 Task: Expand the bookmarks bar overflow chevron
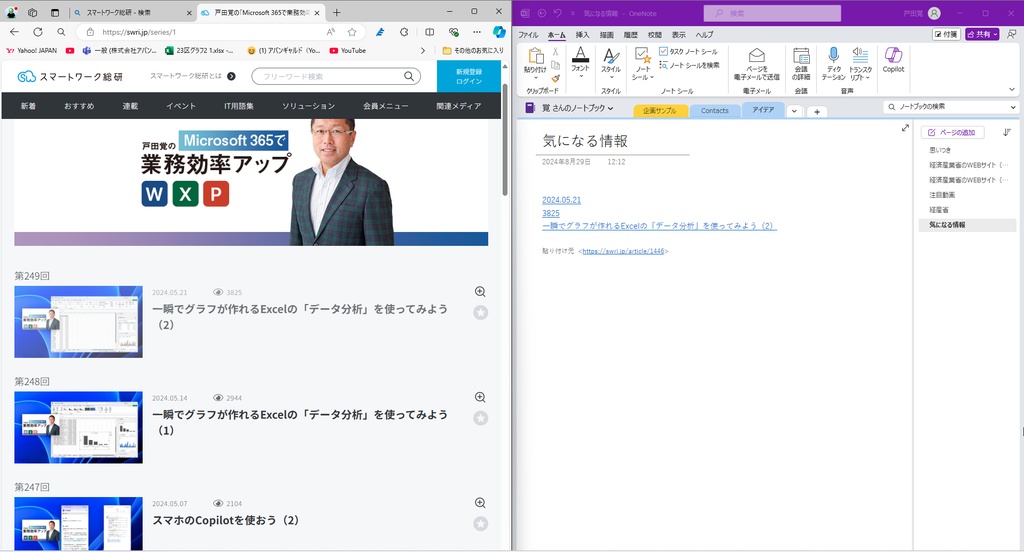coord(423,50)
